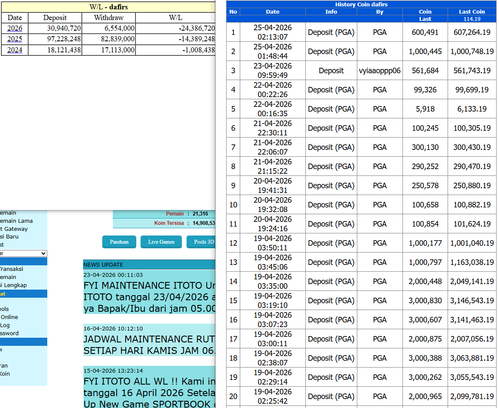The width and height of the screenshot is (500, 408).
Task: Click date 21-04-2026 22:30:11 in row 6
Action: pyautogui.click(x=272, y=128)
